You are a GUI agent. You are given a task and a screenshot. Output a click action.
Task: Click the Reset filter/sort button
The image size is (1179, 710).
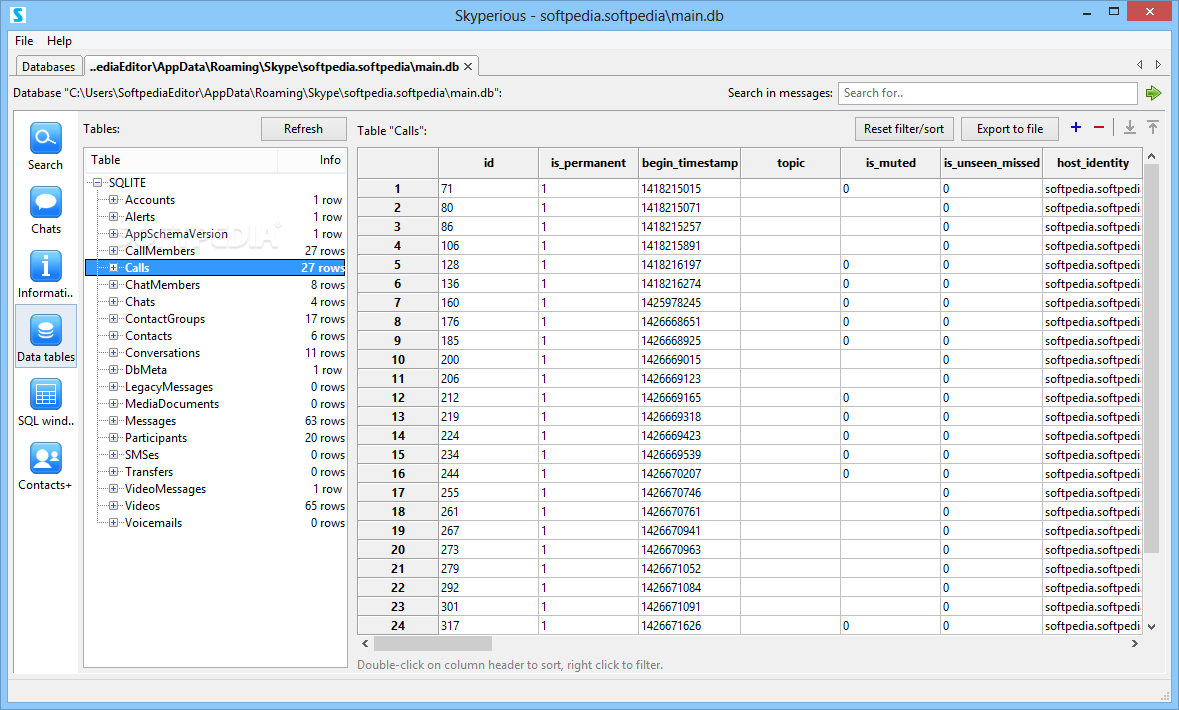904,129
